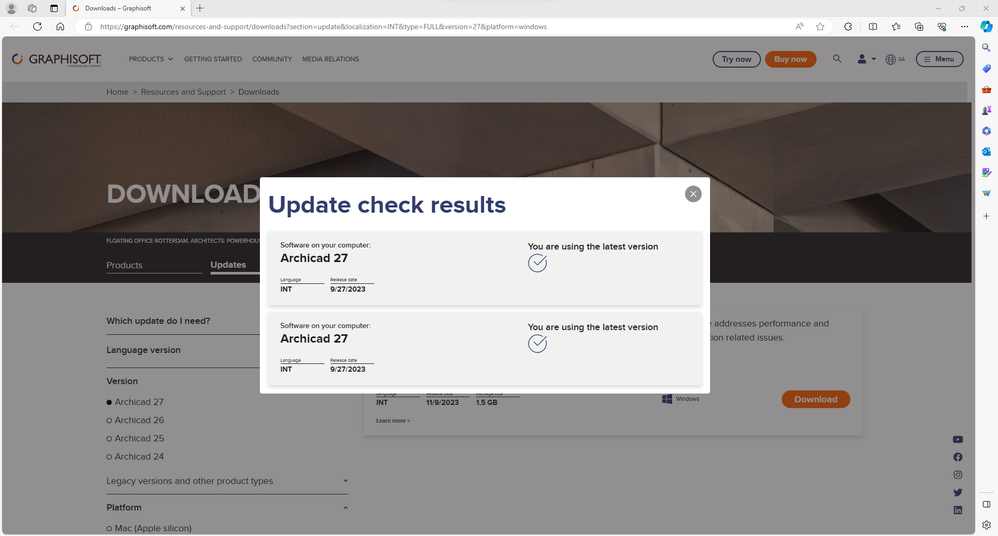
Task: Open the favorites list icon
Action: click(x=896, y=27)
